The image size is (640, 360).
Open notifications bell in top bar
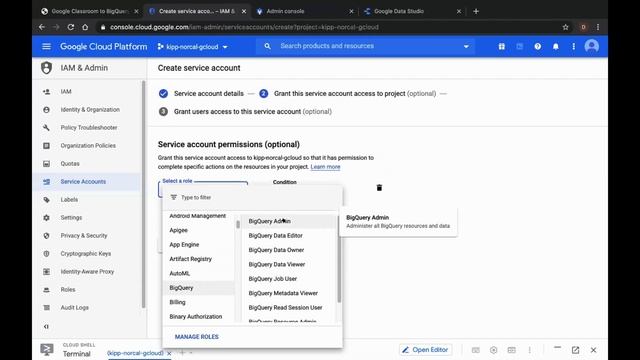(556, 47)
